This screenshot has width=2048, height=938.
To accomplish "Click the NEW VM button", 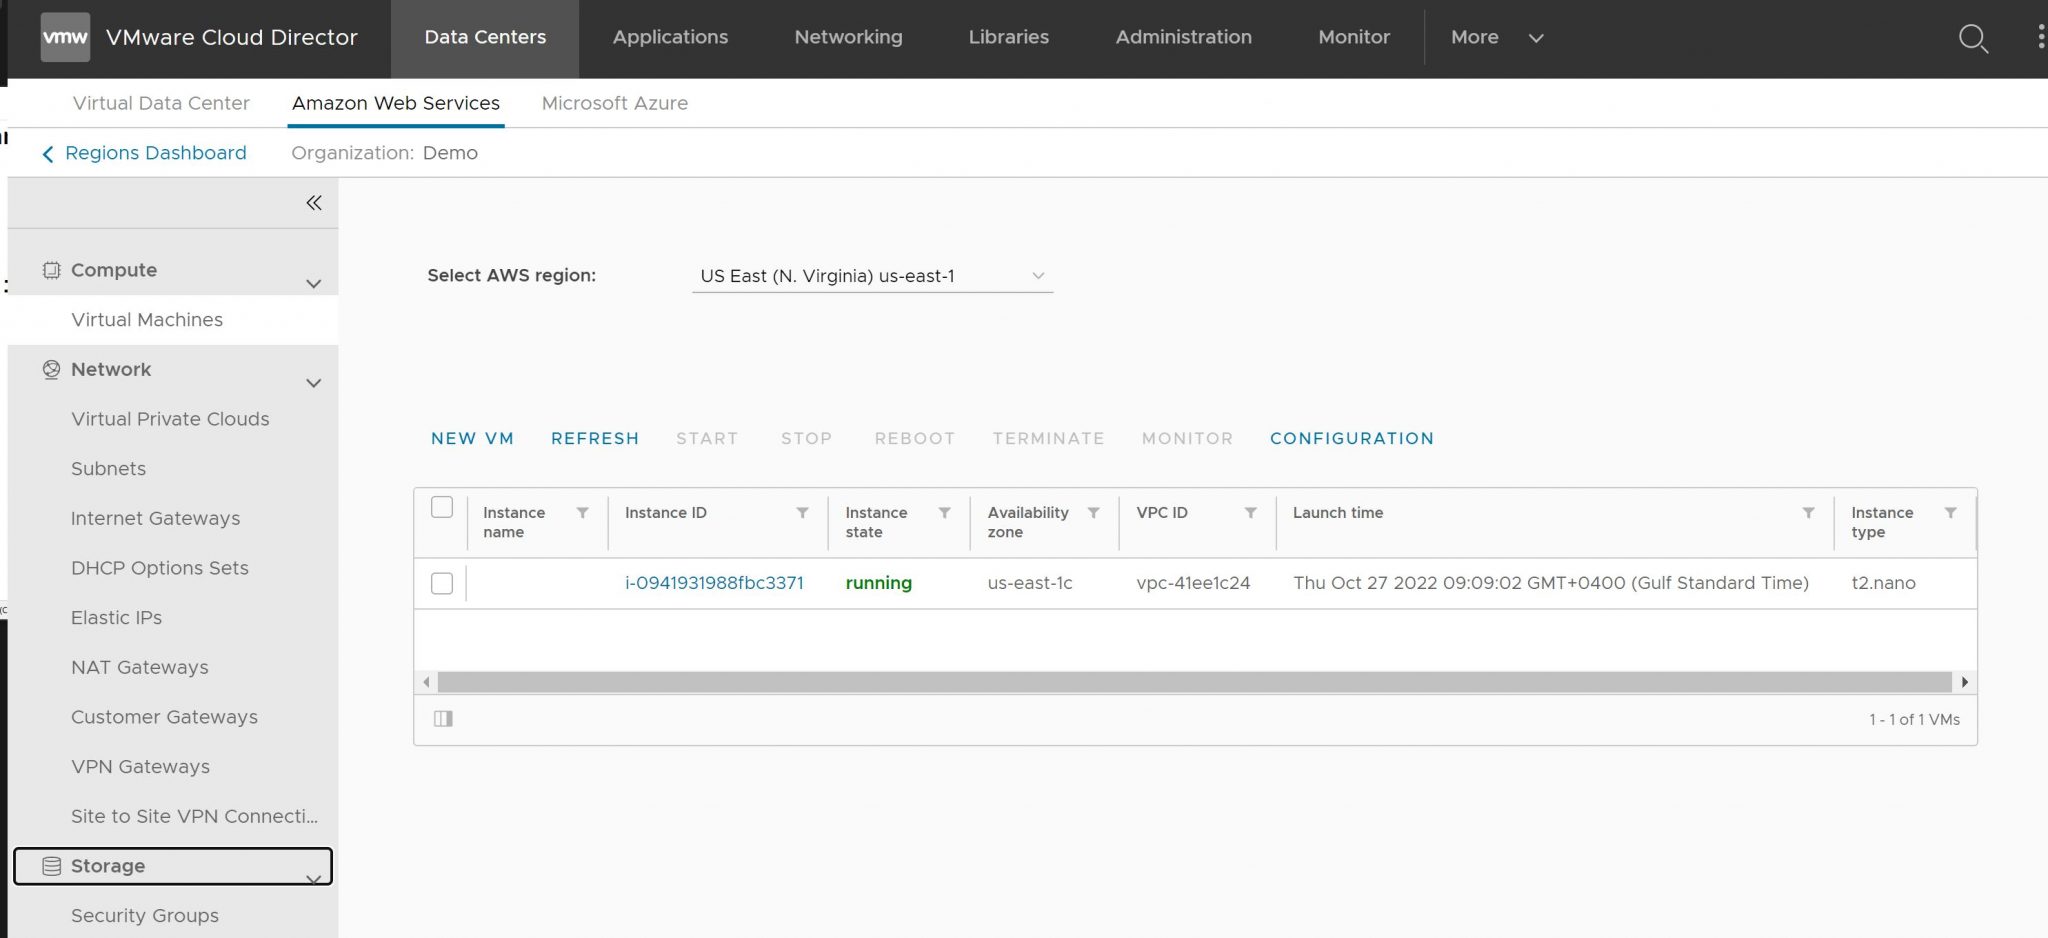I will point(472,438).
